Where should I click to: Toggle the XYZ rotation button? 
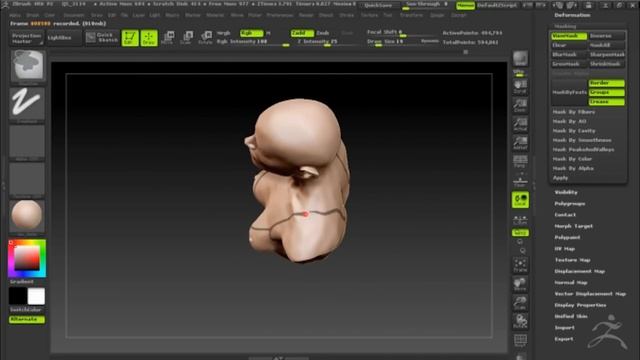[x=520, y=233]
